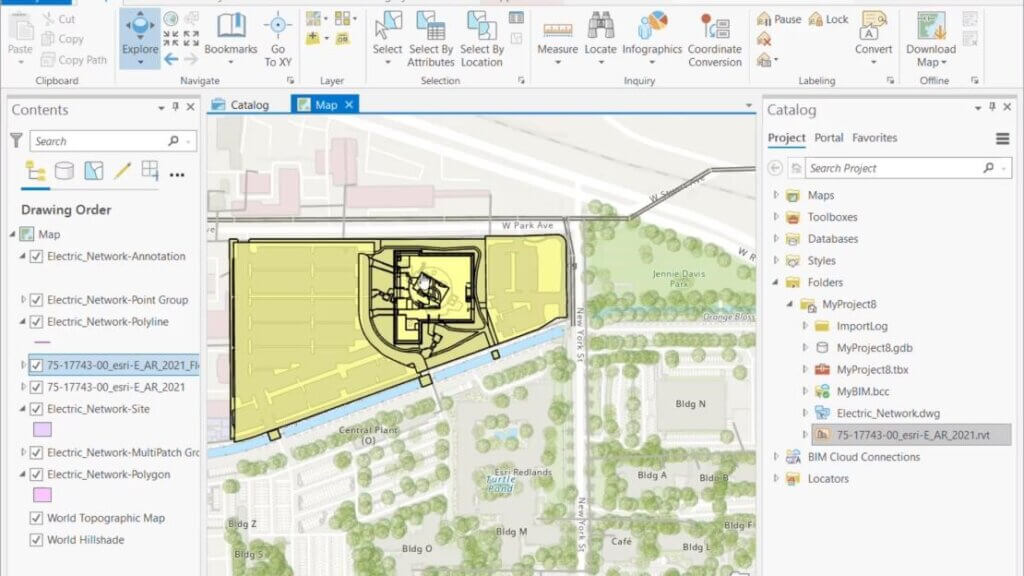Expand the BIM Cloud Connections node

[776, 457]
